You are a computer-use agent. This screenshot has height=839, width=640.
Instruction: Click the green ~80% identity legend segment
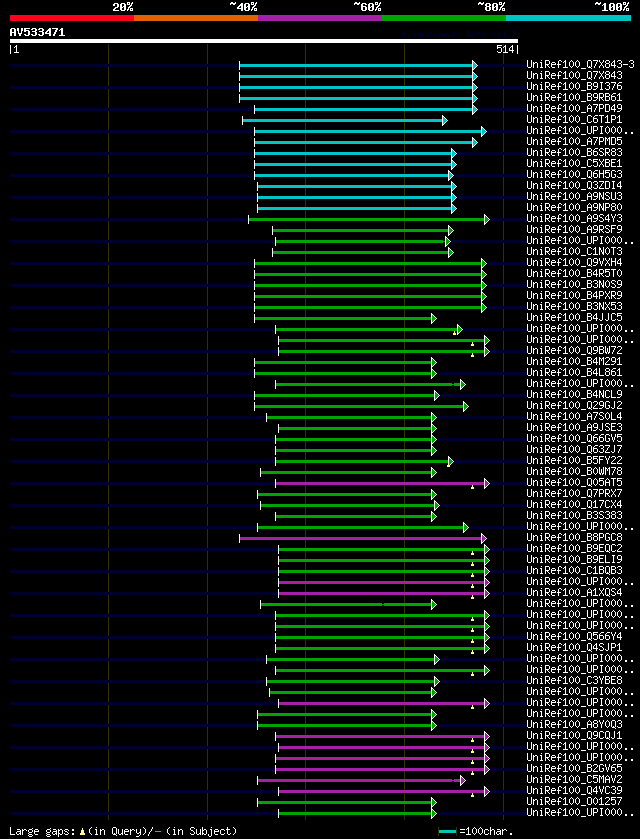coord(444,18)
